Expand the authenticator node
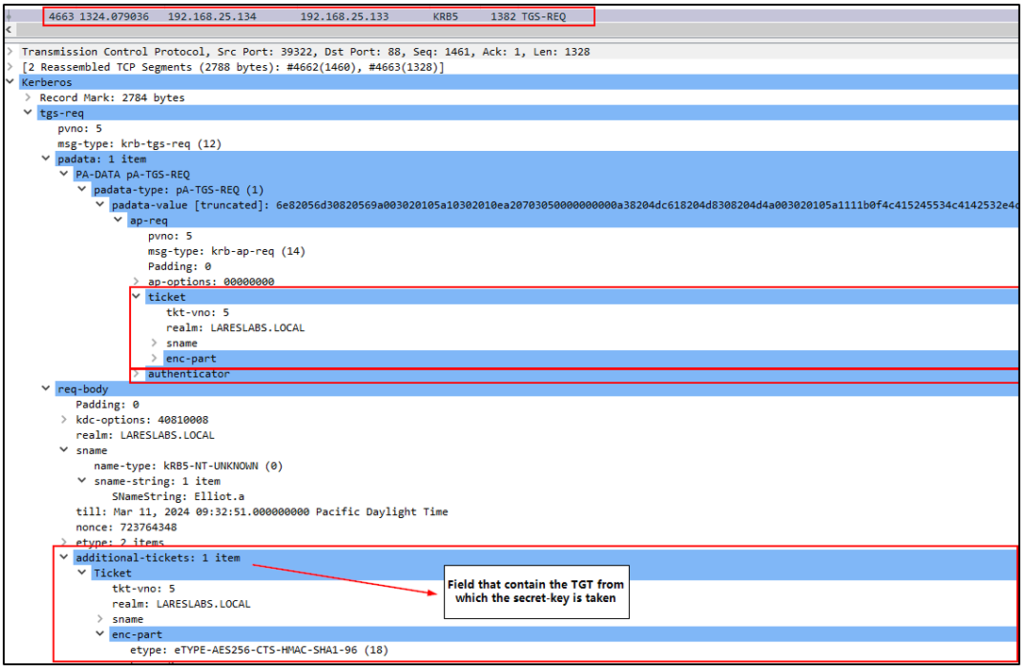The width and height of the screenshot is (1024, 669). (x=136, y=374)
